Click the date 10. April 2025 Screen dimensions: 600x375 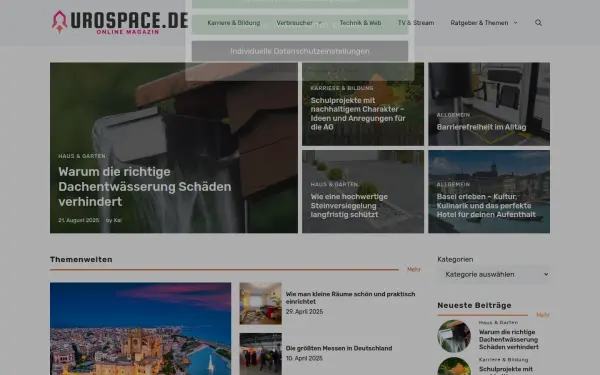click(x=304, y=359)
